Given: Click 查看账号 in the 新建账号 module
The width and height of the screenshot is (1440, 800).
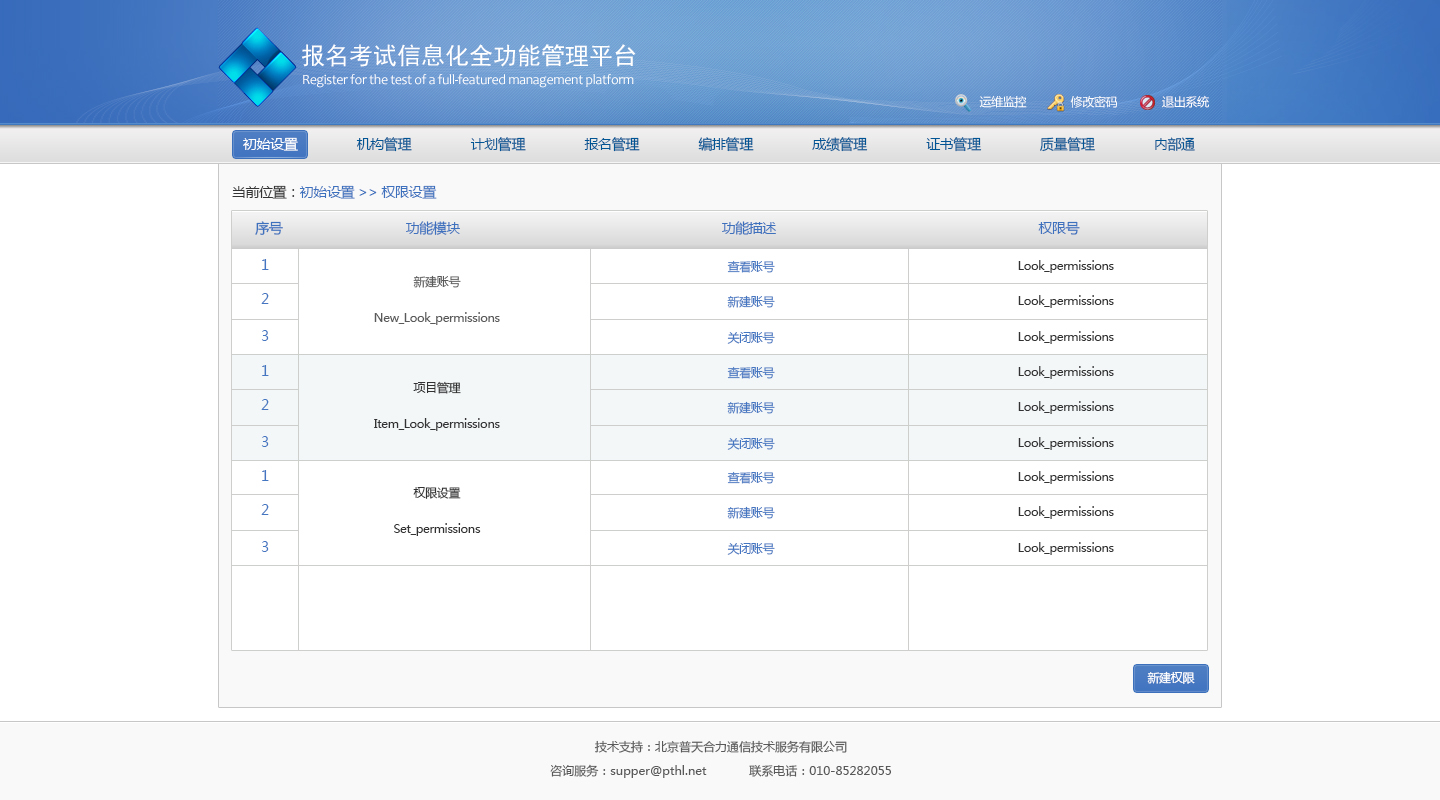Looking at the screenshot, I should pyautogui.click(x=751, y=267).
